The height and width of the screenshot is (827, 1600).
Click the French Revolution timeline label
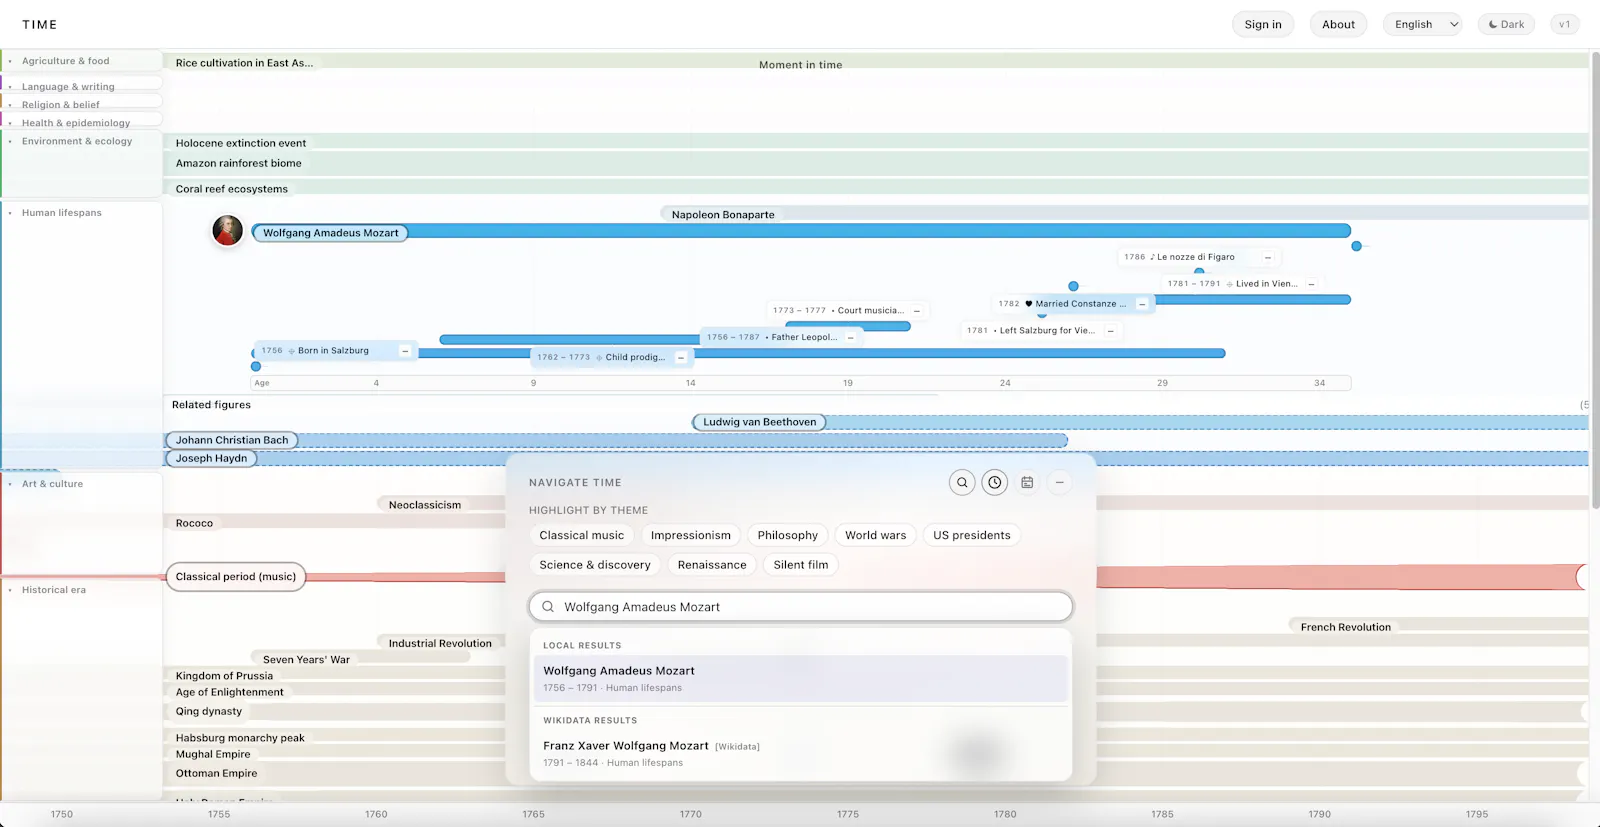click(x=1345, y=627)
